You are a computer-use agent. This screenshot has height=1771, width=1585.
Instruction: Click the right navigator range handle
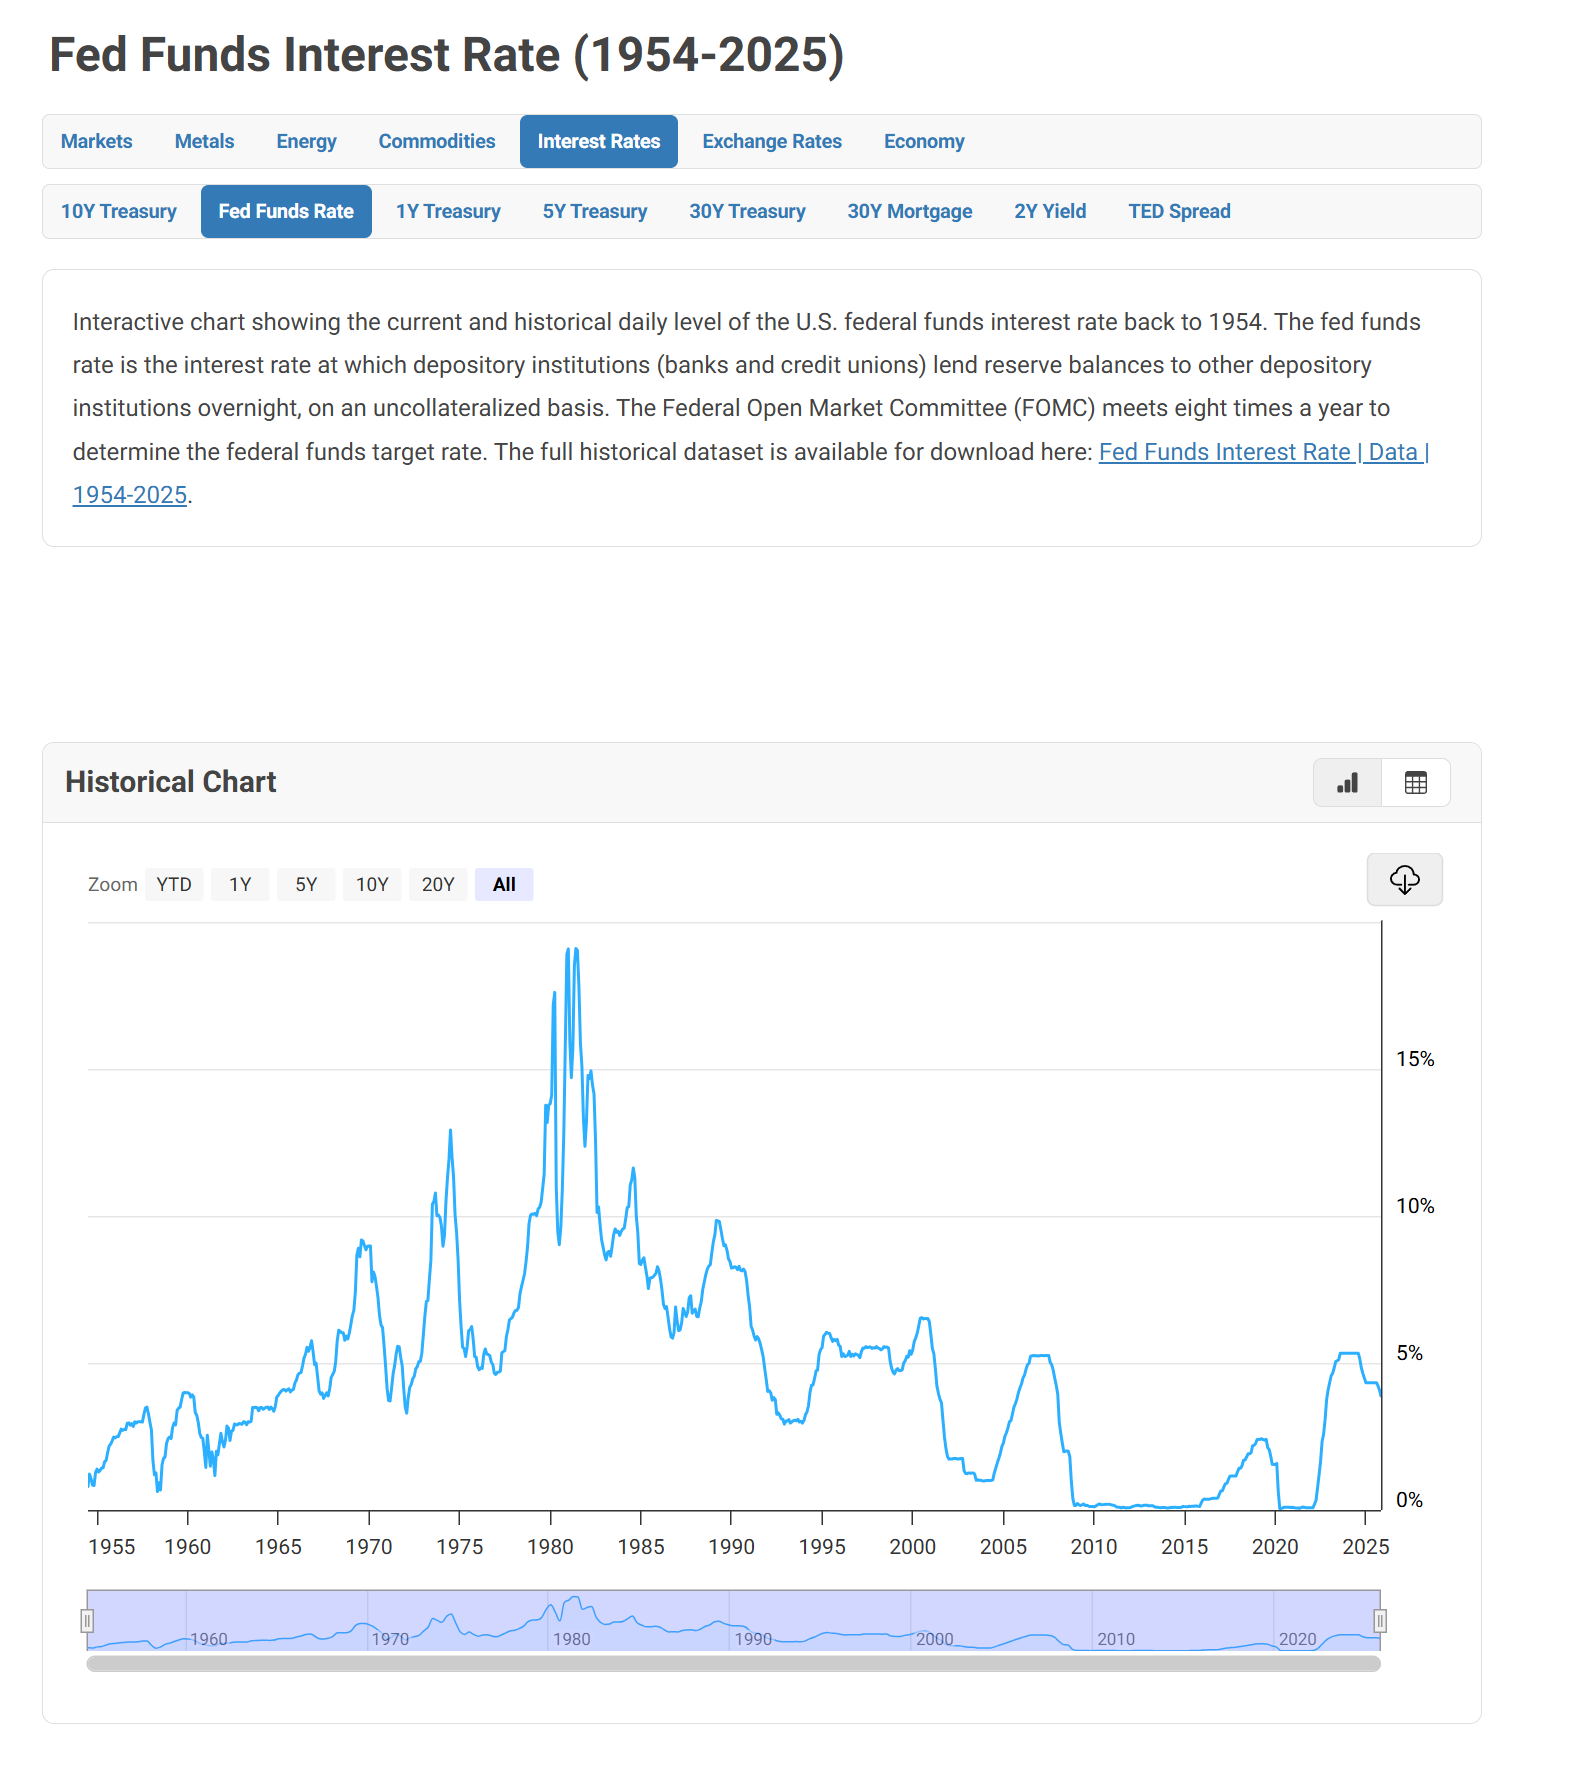coord(1380,1620)
